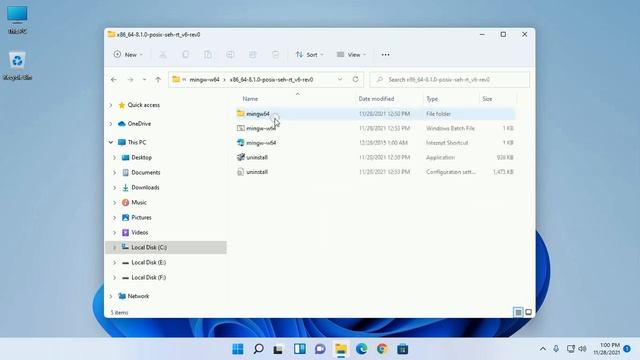Viewport: 640px width, 360px height.
Task: Open Microsoft Store from taskbar
Action: (x=402, y=349)
